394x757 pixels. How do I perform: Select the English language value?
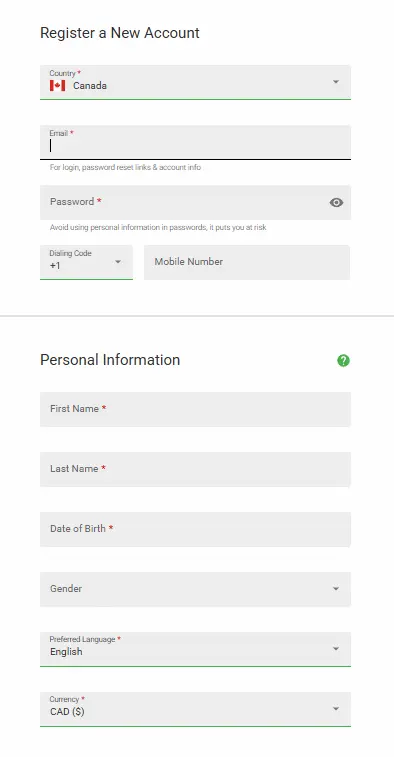click(66, 652)
